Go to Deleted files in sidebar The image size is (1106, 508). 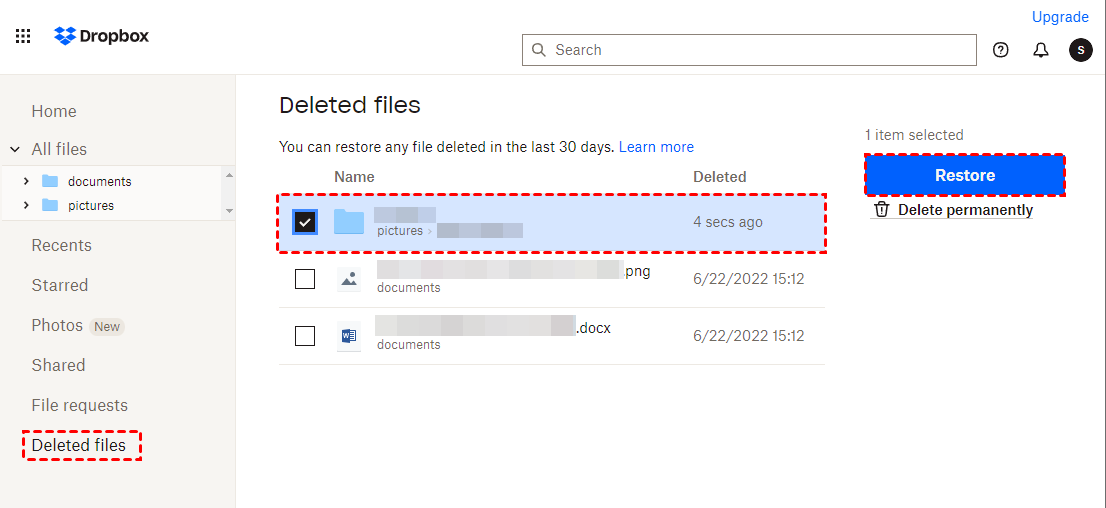pos(79,445)
